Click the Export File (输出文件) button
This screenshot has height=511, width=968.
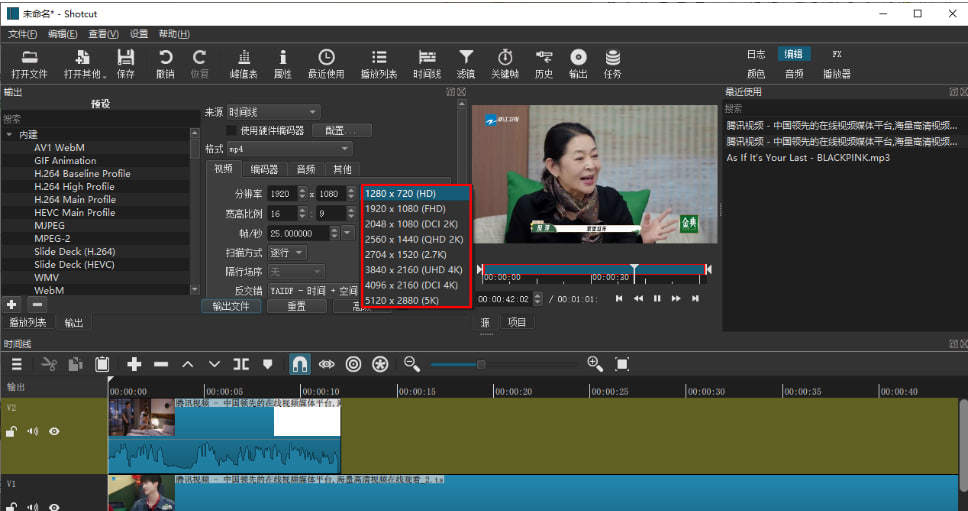tap(231, 306)
